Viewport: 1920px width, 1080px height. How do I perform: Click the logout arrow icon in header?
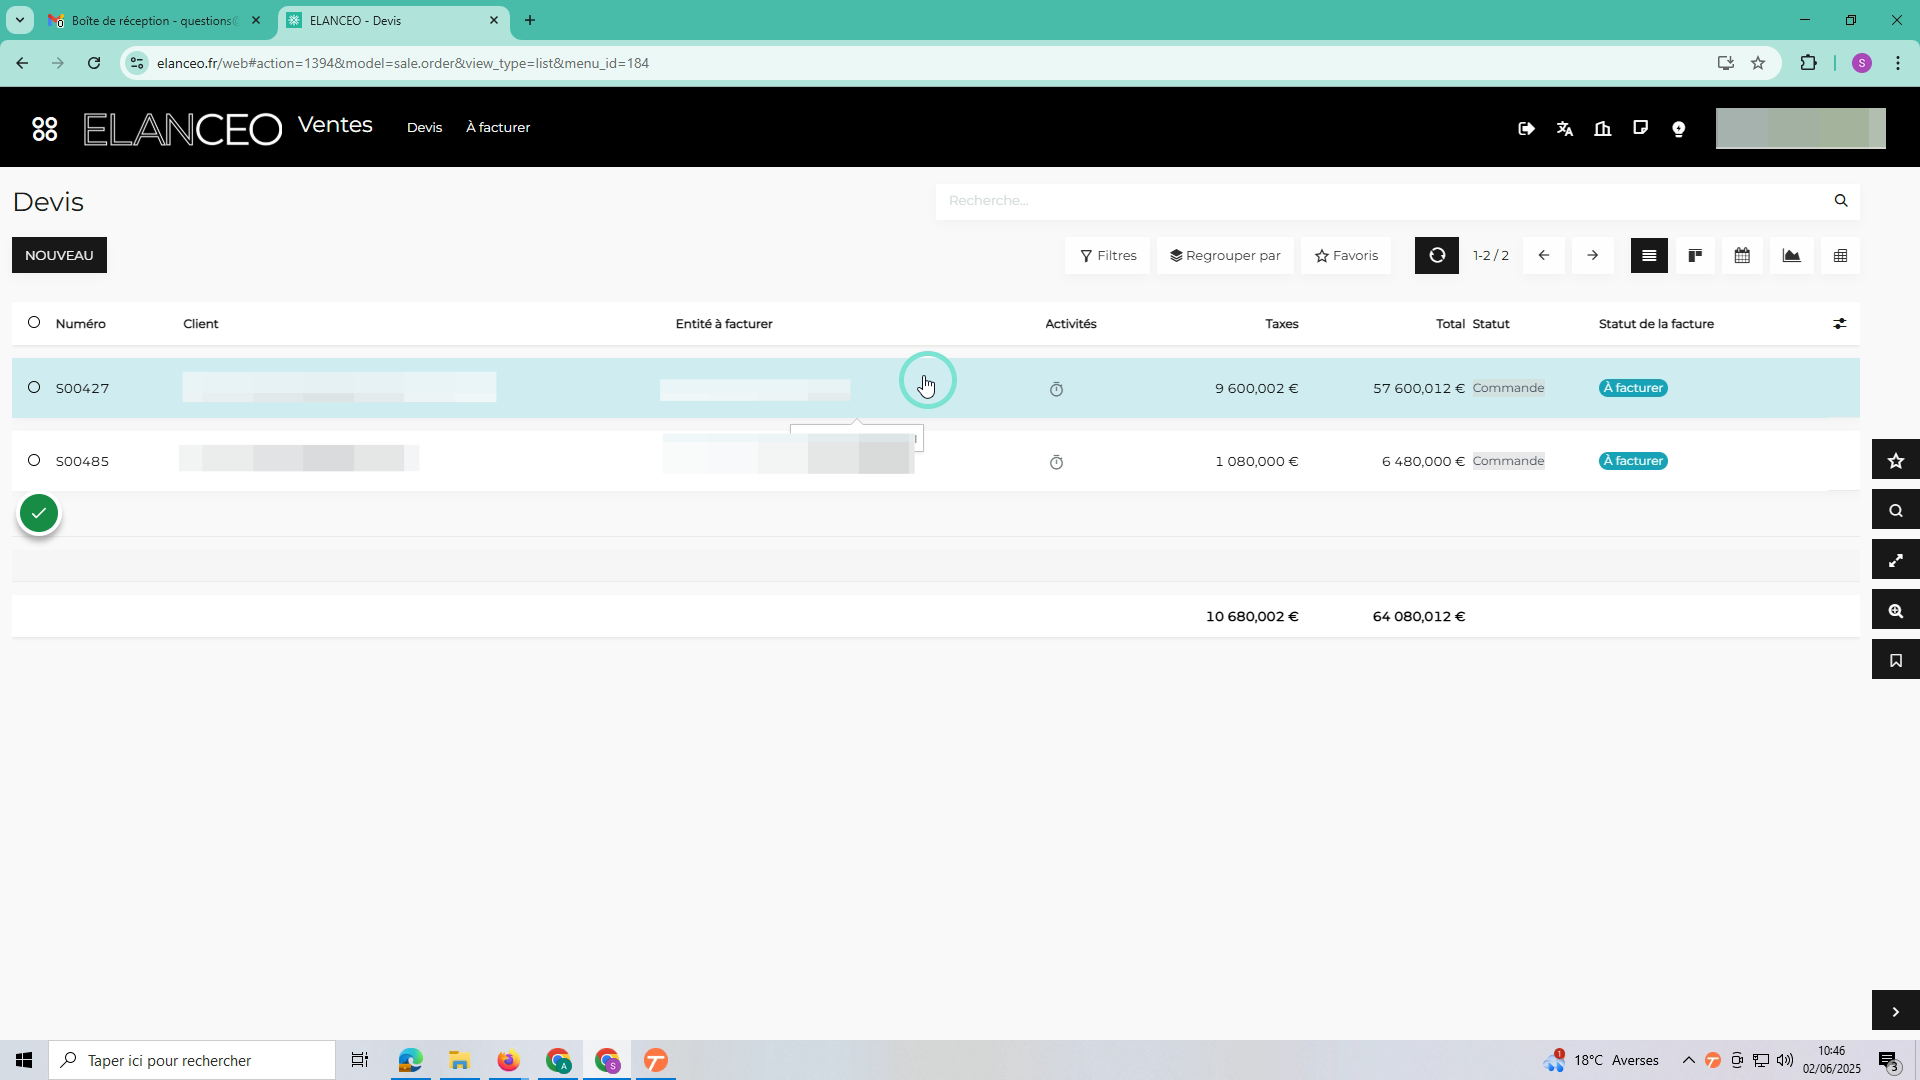(x=1526, y=129)
